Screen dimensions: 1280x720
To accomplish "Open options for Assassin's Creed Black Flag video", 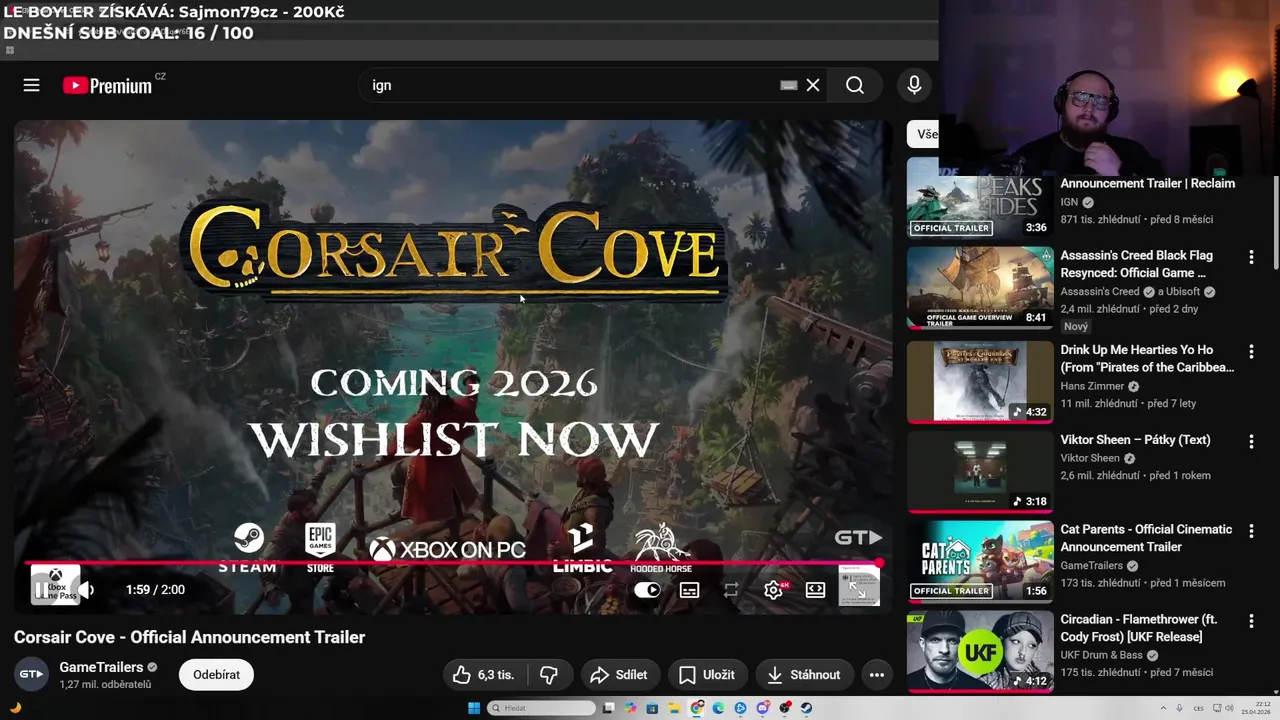I will coord(1251,258).
